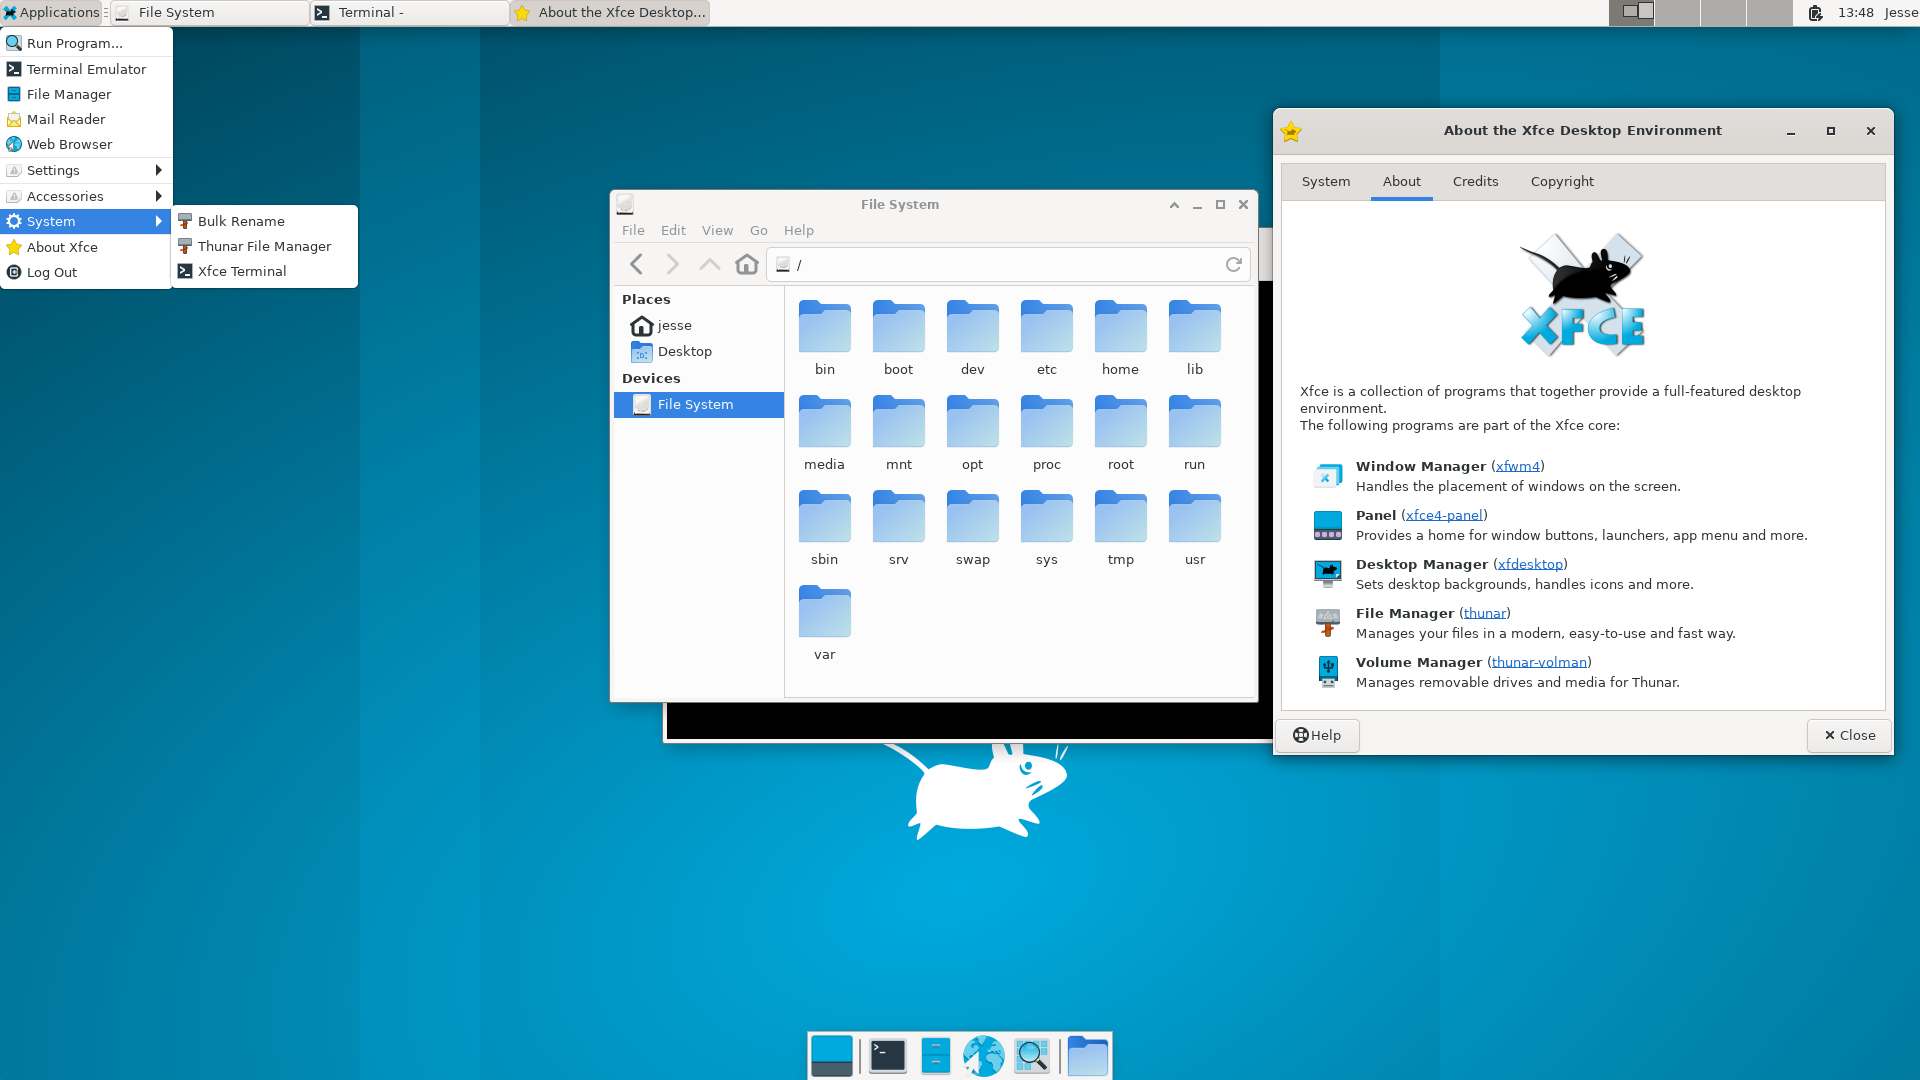Viewport: 1920px width, 1080px height.
Task: Select File System under Devices
Action: click(x=698, y=404)
